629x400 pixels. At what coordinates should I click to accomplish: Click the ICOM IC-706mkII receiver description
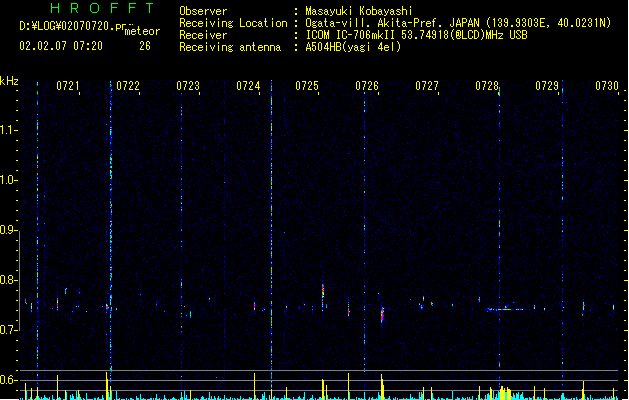(x=416, y=35)
